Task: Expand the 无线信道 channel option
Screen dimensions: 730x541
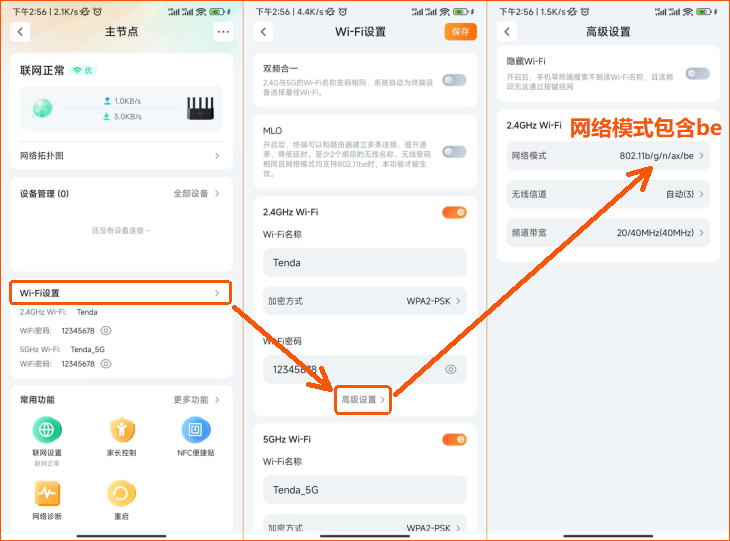Action: point(608,194)
